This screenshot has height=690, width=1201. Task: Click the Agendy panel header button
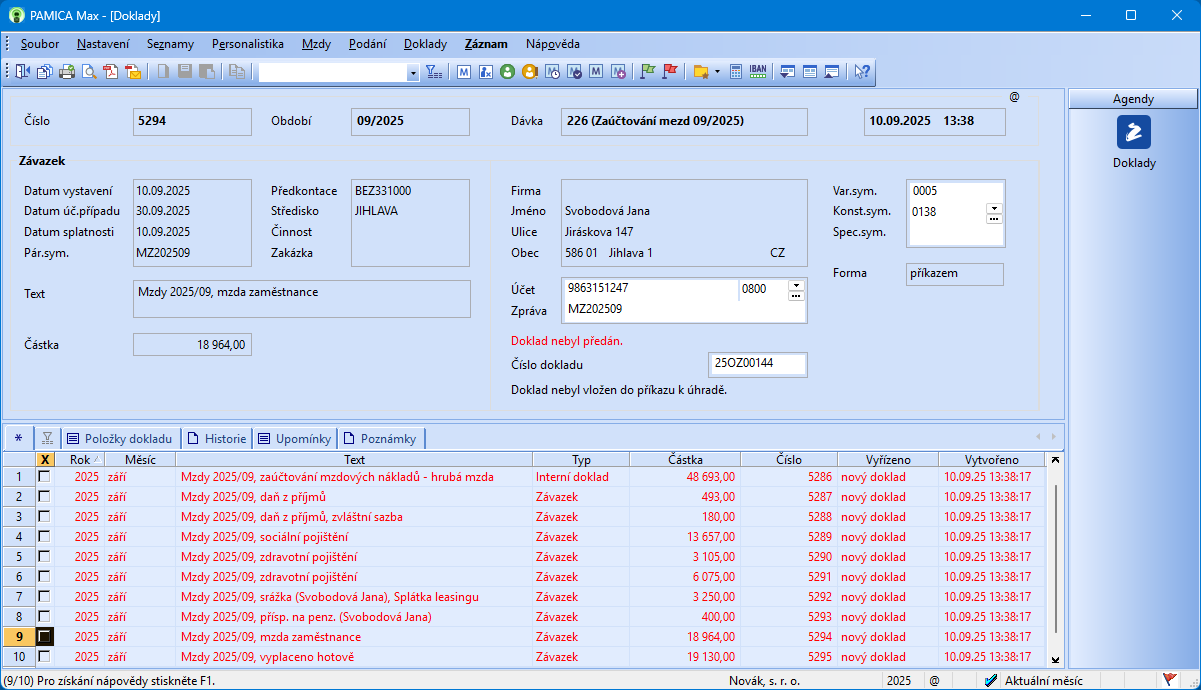point(1133,99)
